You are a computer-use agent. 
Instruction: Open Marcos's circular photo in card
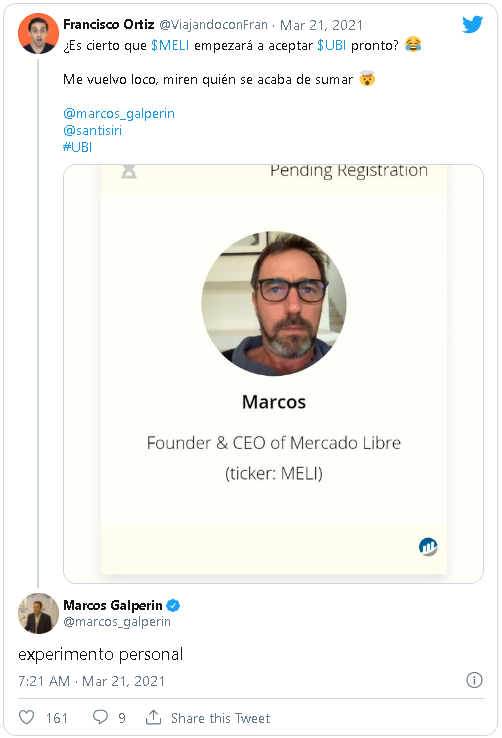pyautogui.click(x=274, y=304)
